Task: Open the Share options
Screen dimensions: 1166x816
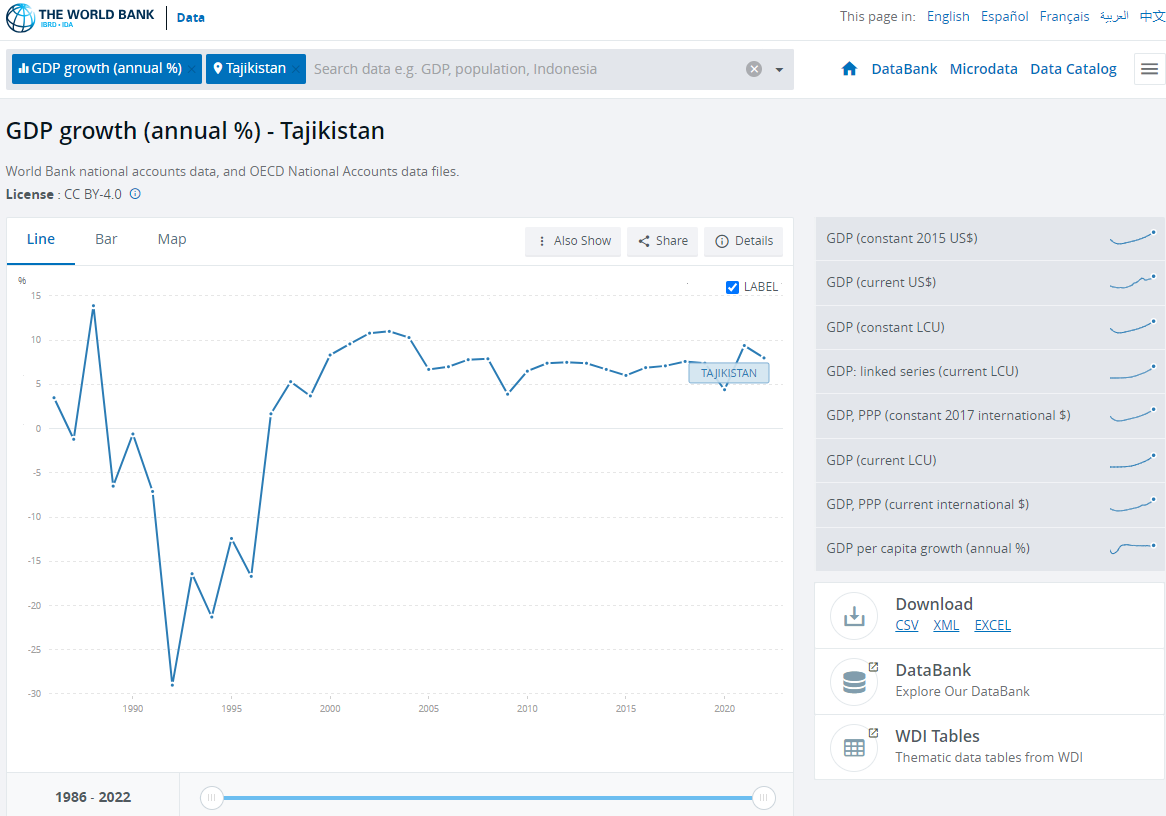Action: point(662,241)
